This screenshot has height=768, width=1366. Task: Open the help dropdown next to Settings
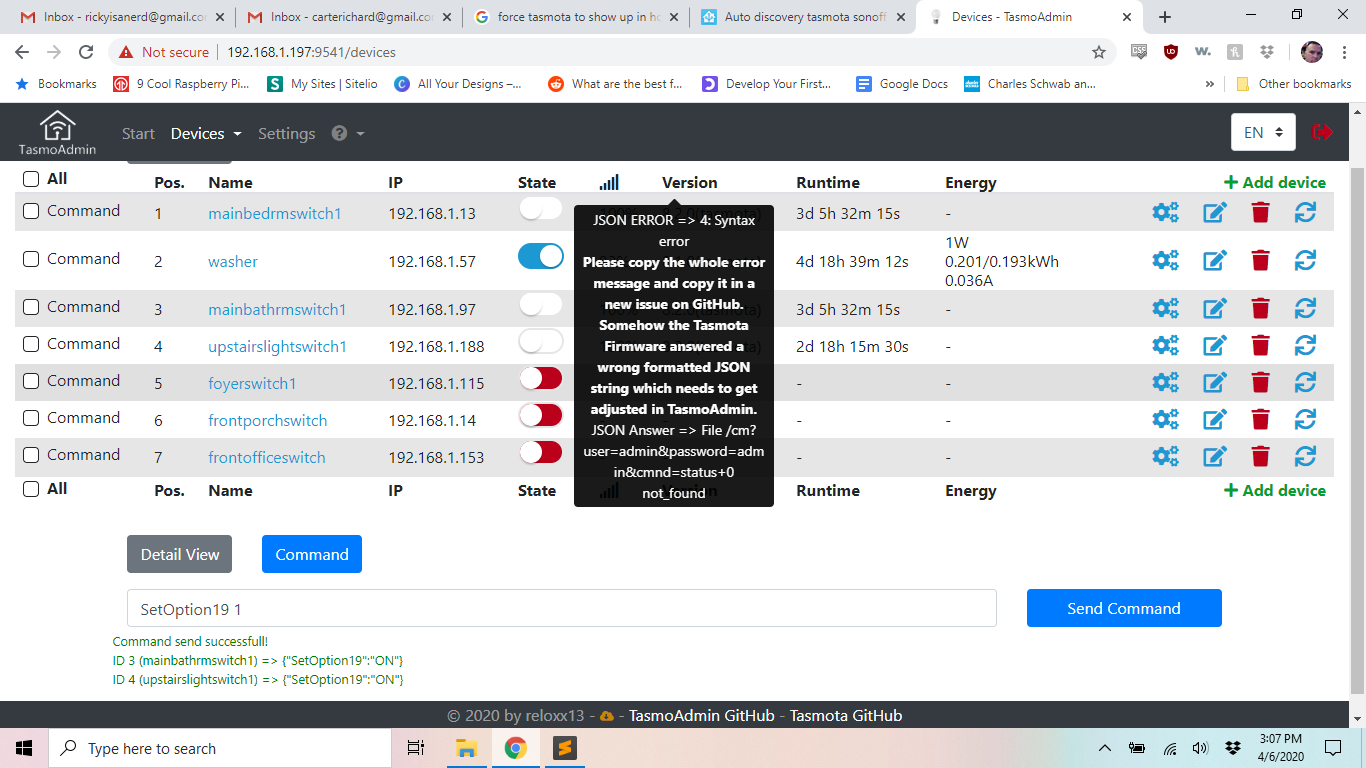[x=347, y=133]
